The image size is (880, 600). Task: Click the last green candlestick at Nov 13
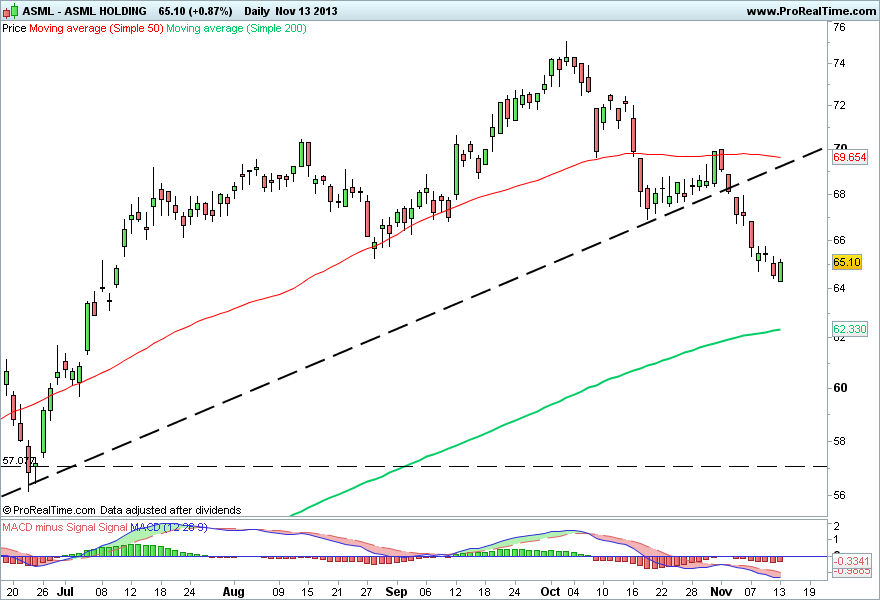[x=780, y=271]
